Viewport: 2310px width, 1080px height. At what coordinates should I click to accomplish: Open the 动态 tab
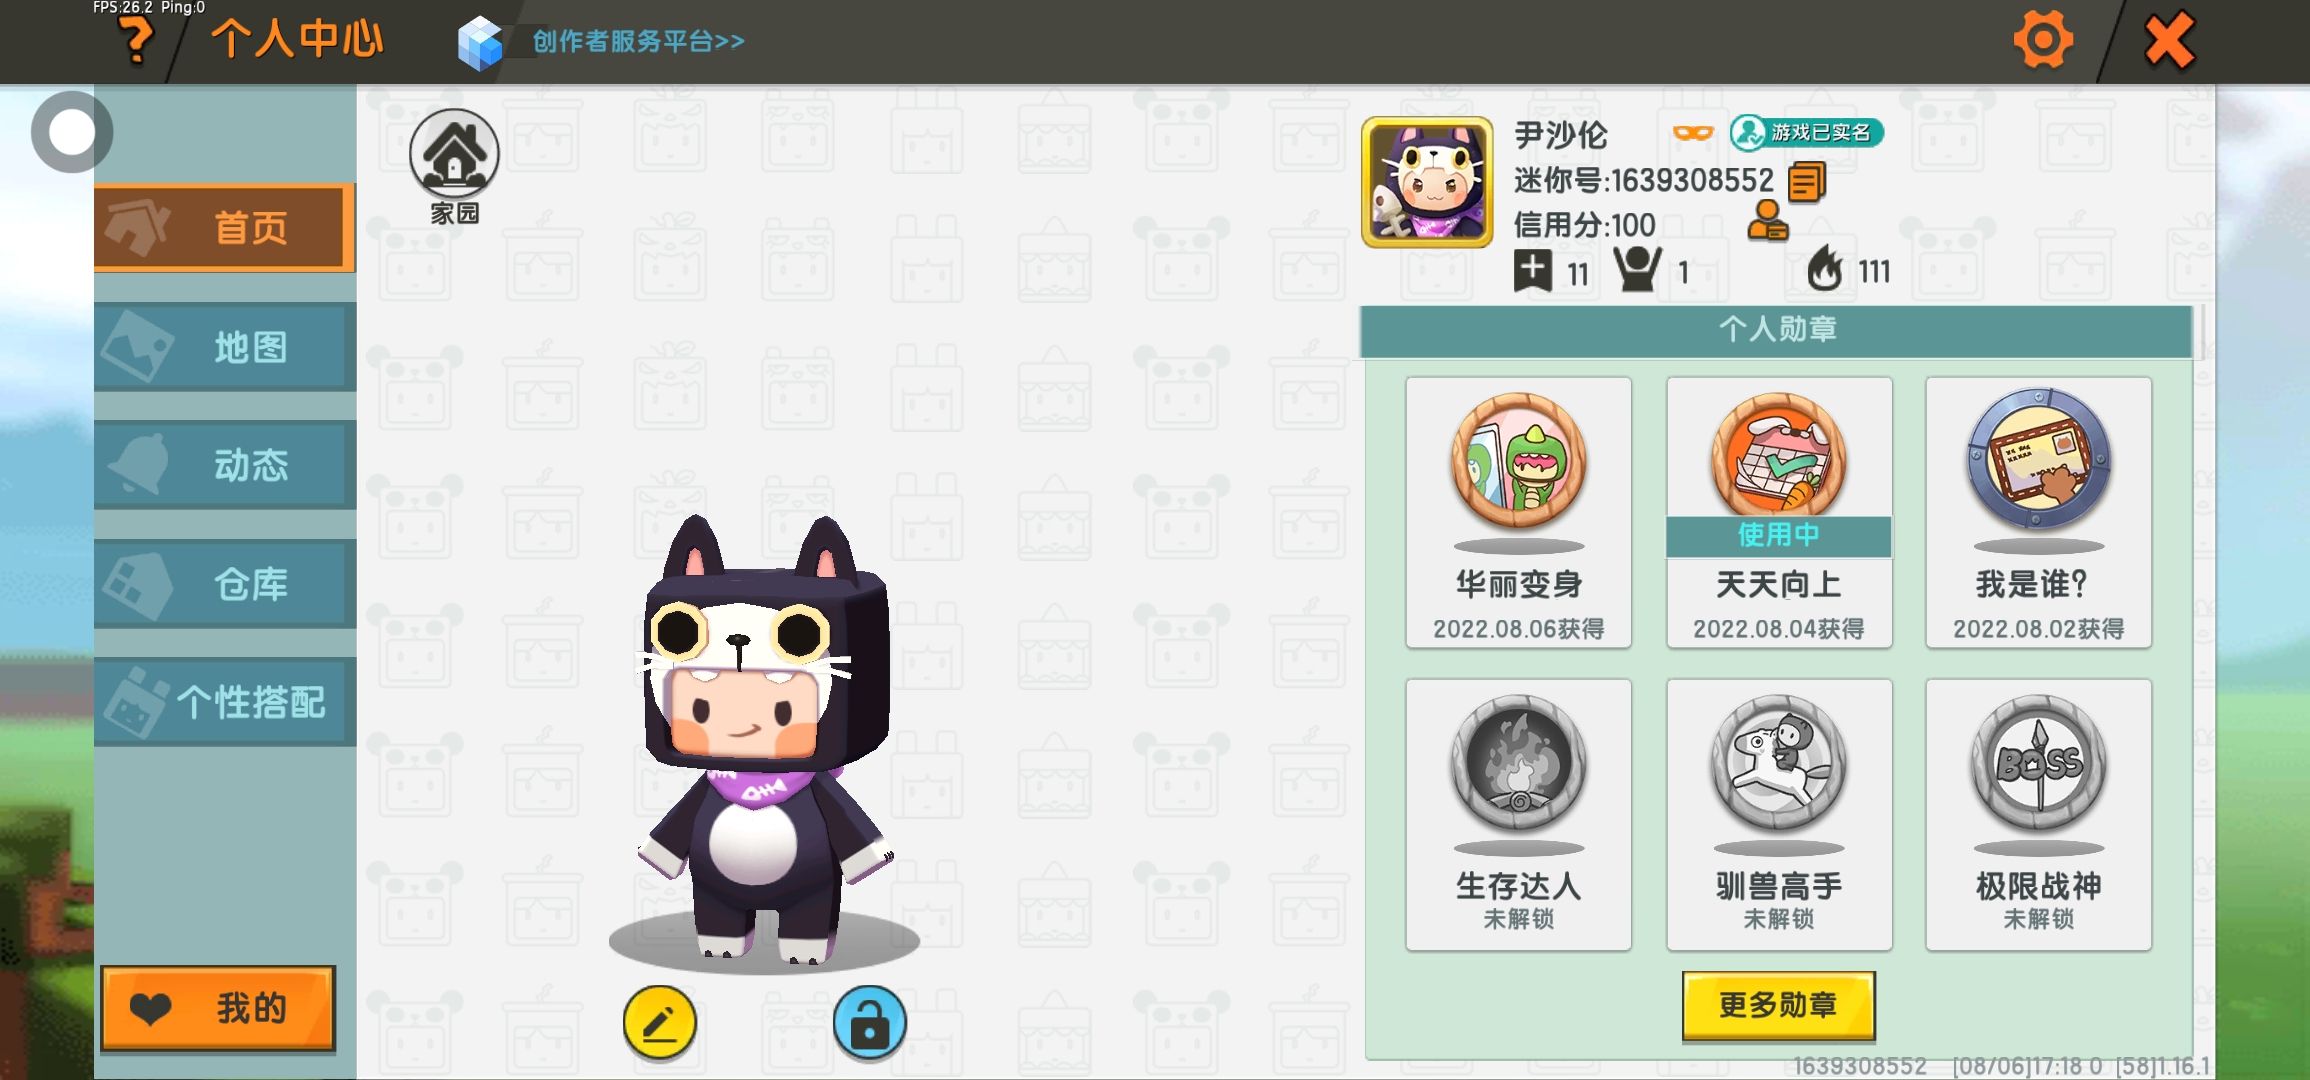pos(224,464)
